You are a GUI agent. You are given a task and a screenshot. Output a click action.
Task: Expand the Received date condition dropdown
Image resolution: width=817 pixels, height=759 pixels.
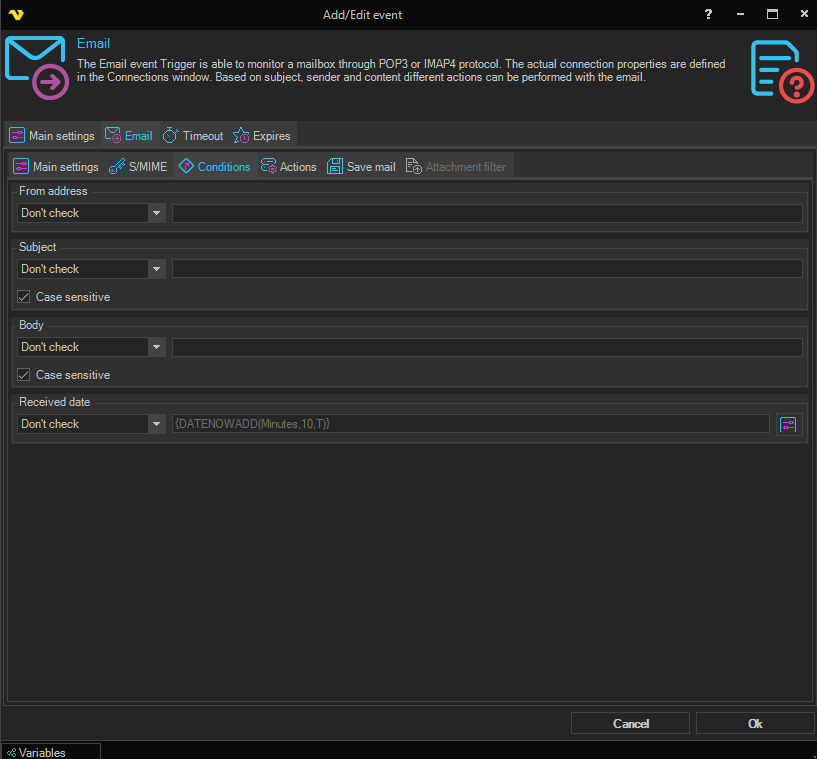[x=156, y=424]
